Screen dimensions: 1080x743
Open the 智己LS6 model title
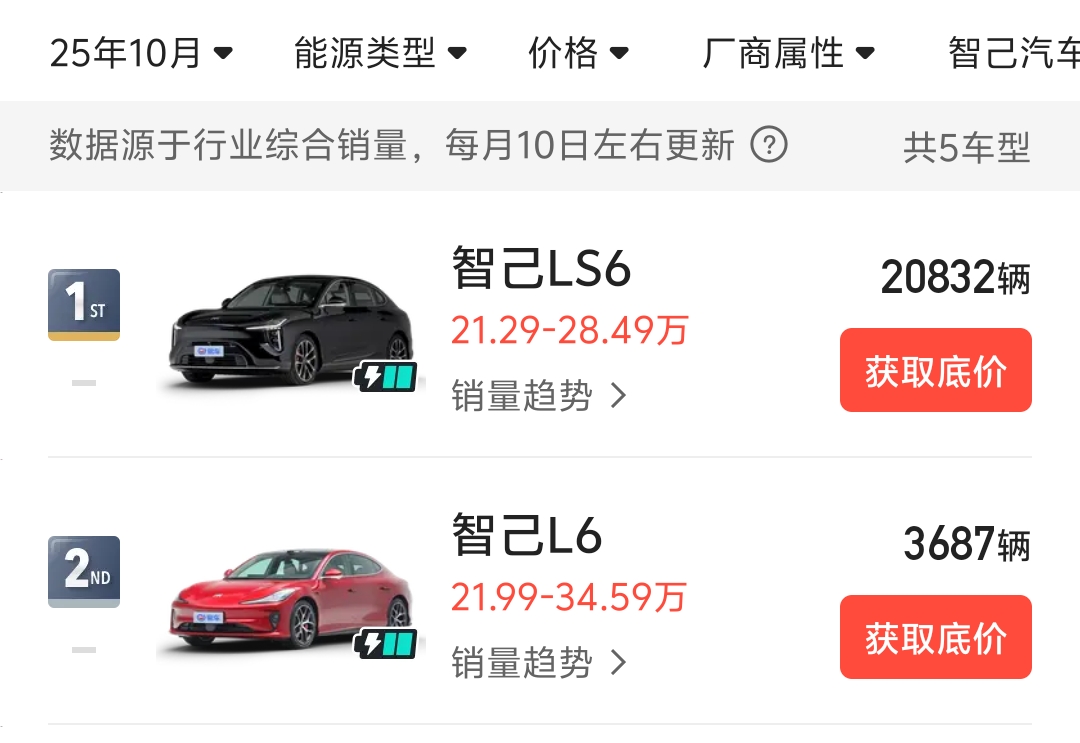pos(541,269)
